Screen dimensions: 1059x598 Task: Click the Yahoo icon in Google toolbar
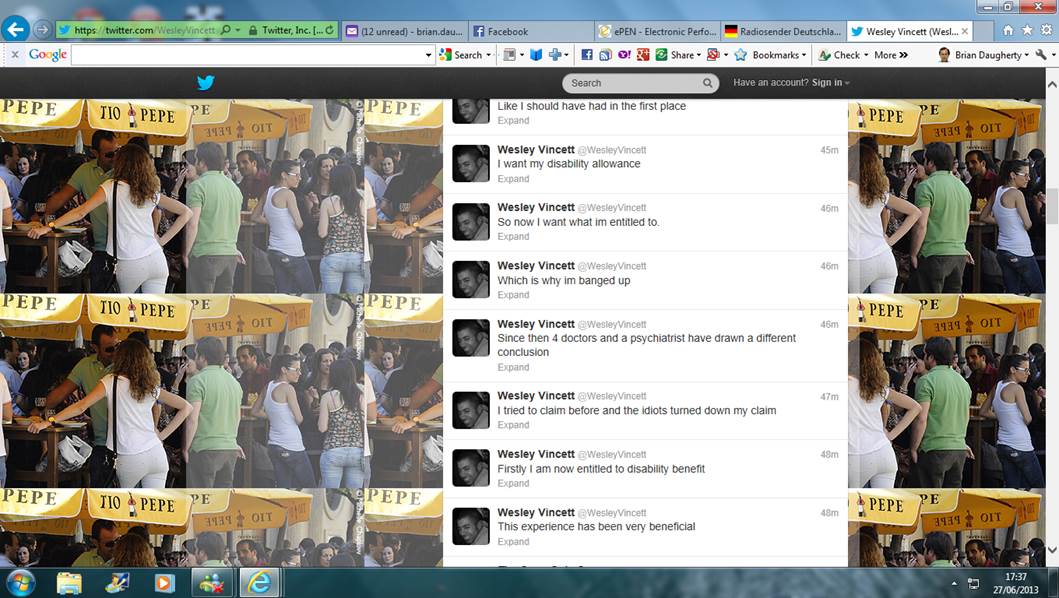tap(623, 55)
